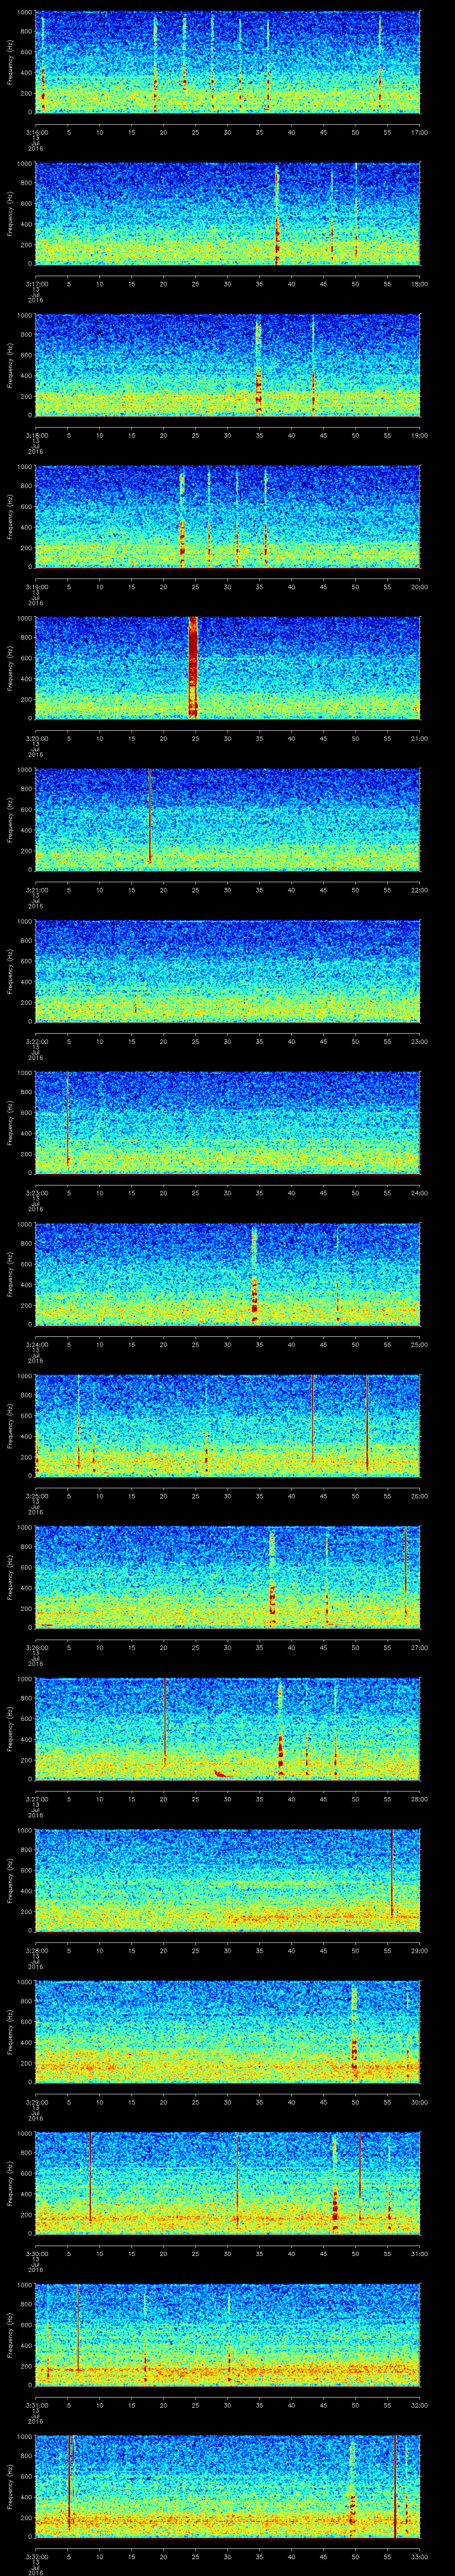
Task: Click the "31:00" end time label
Action: [x=419, y=2252]
